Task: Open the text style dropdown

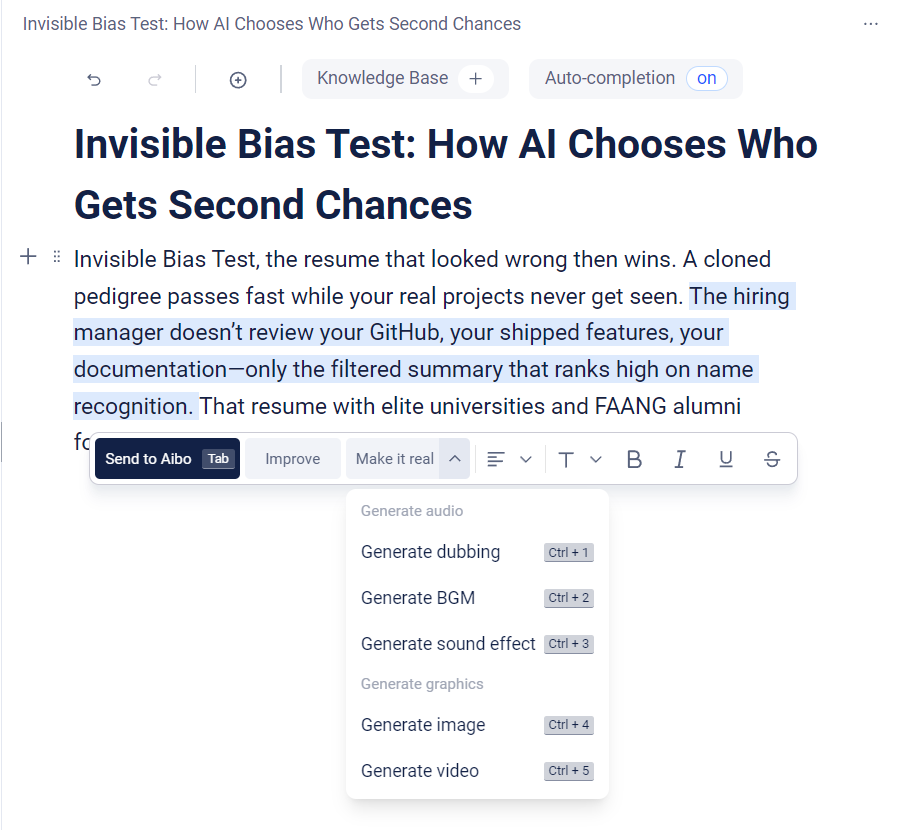Action: point(580,459)
